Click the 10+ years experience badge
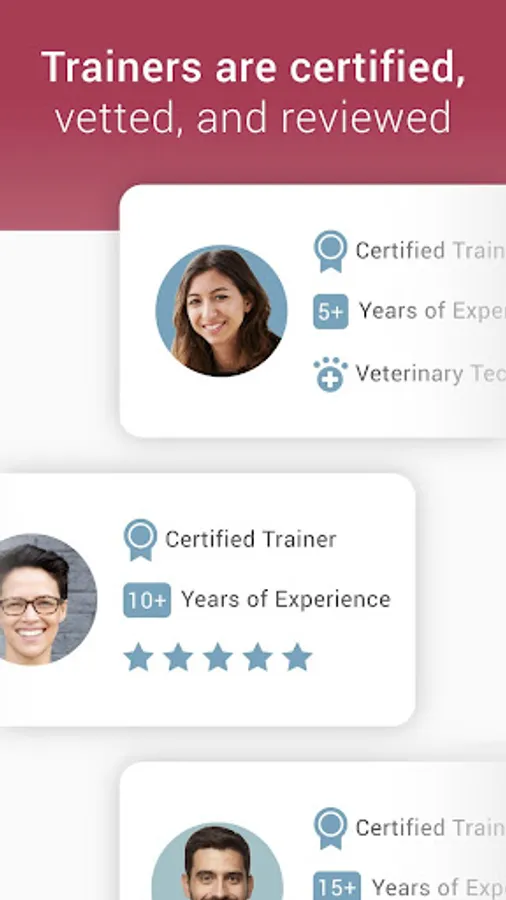This screenshot has width=506, height=900. point(147,600)
